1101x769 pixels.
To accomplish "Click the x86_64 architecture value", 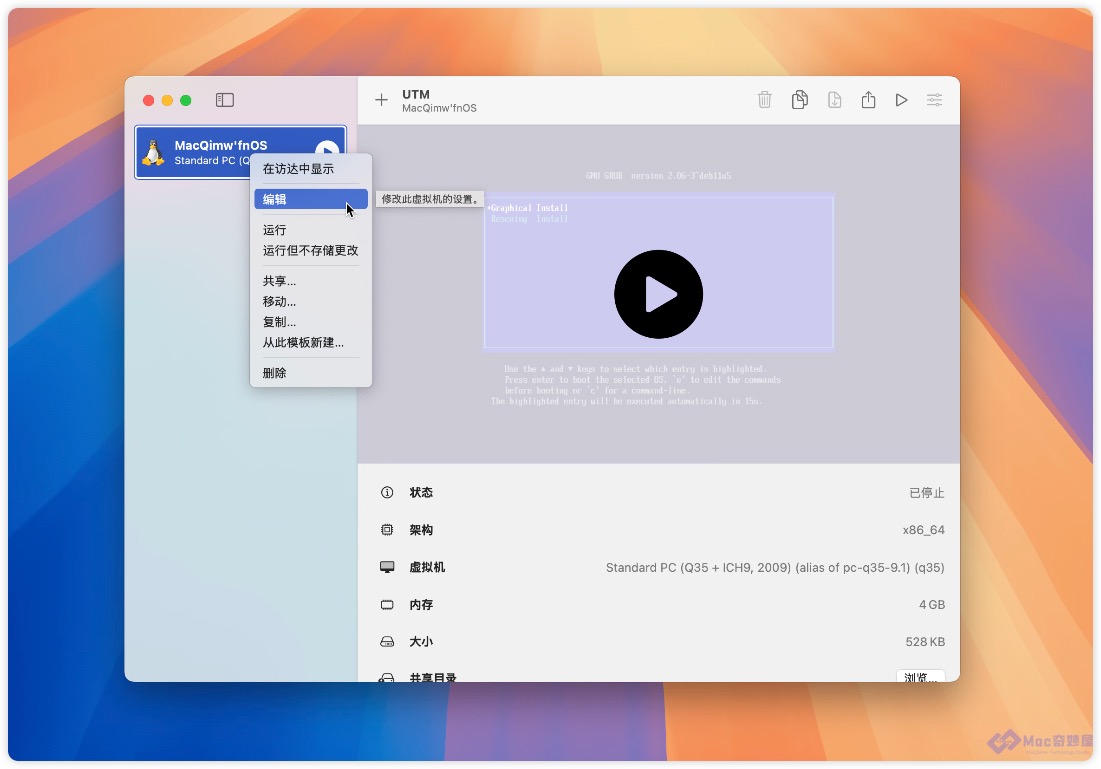I will pos(923,530).
